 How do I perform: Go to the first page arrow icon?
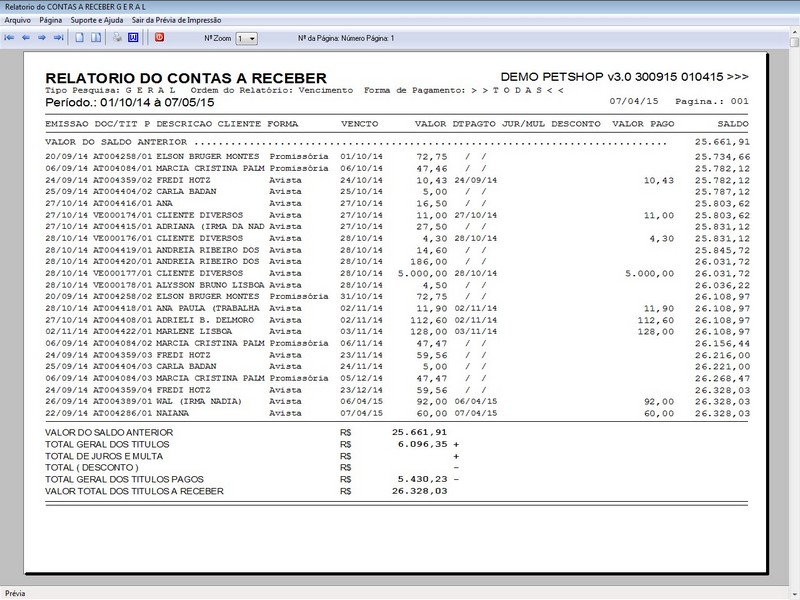coord(9,38)
